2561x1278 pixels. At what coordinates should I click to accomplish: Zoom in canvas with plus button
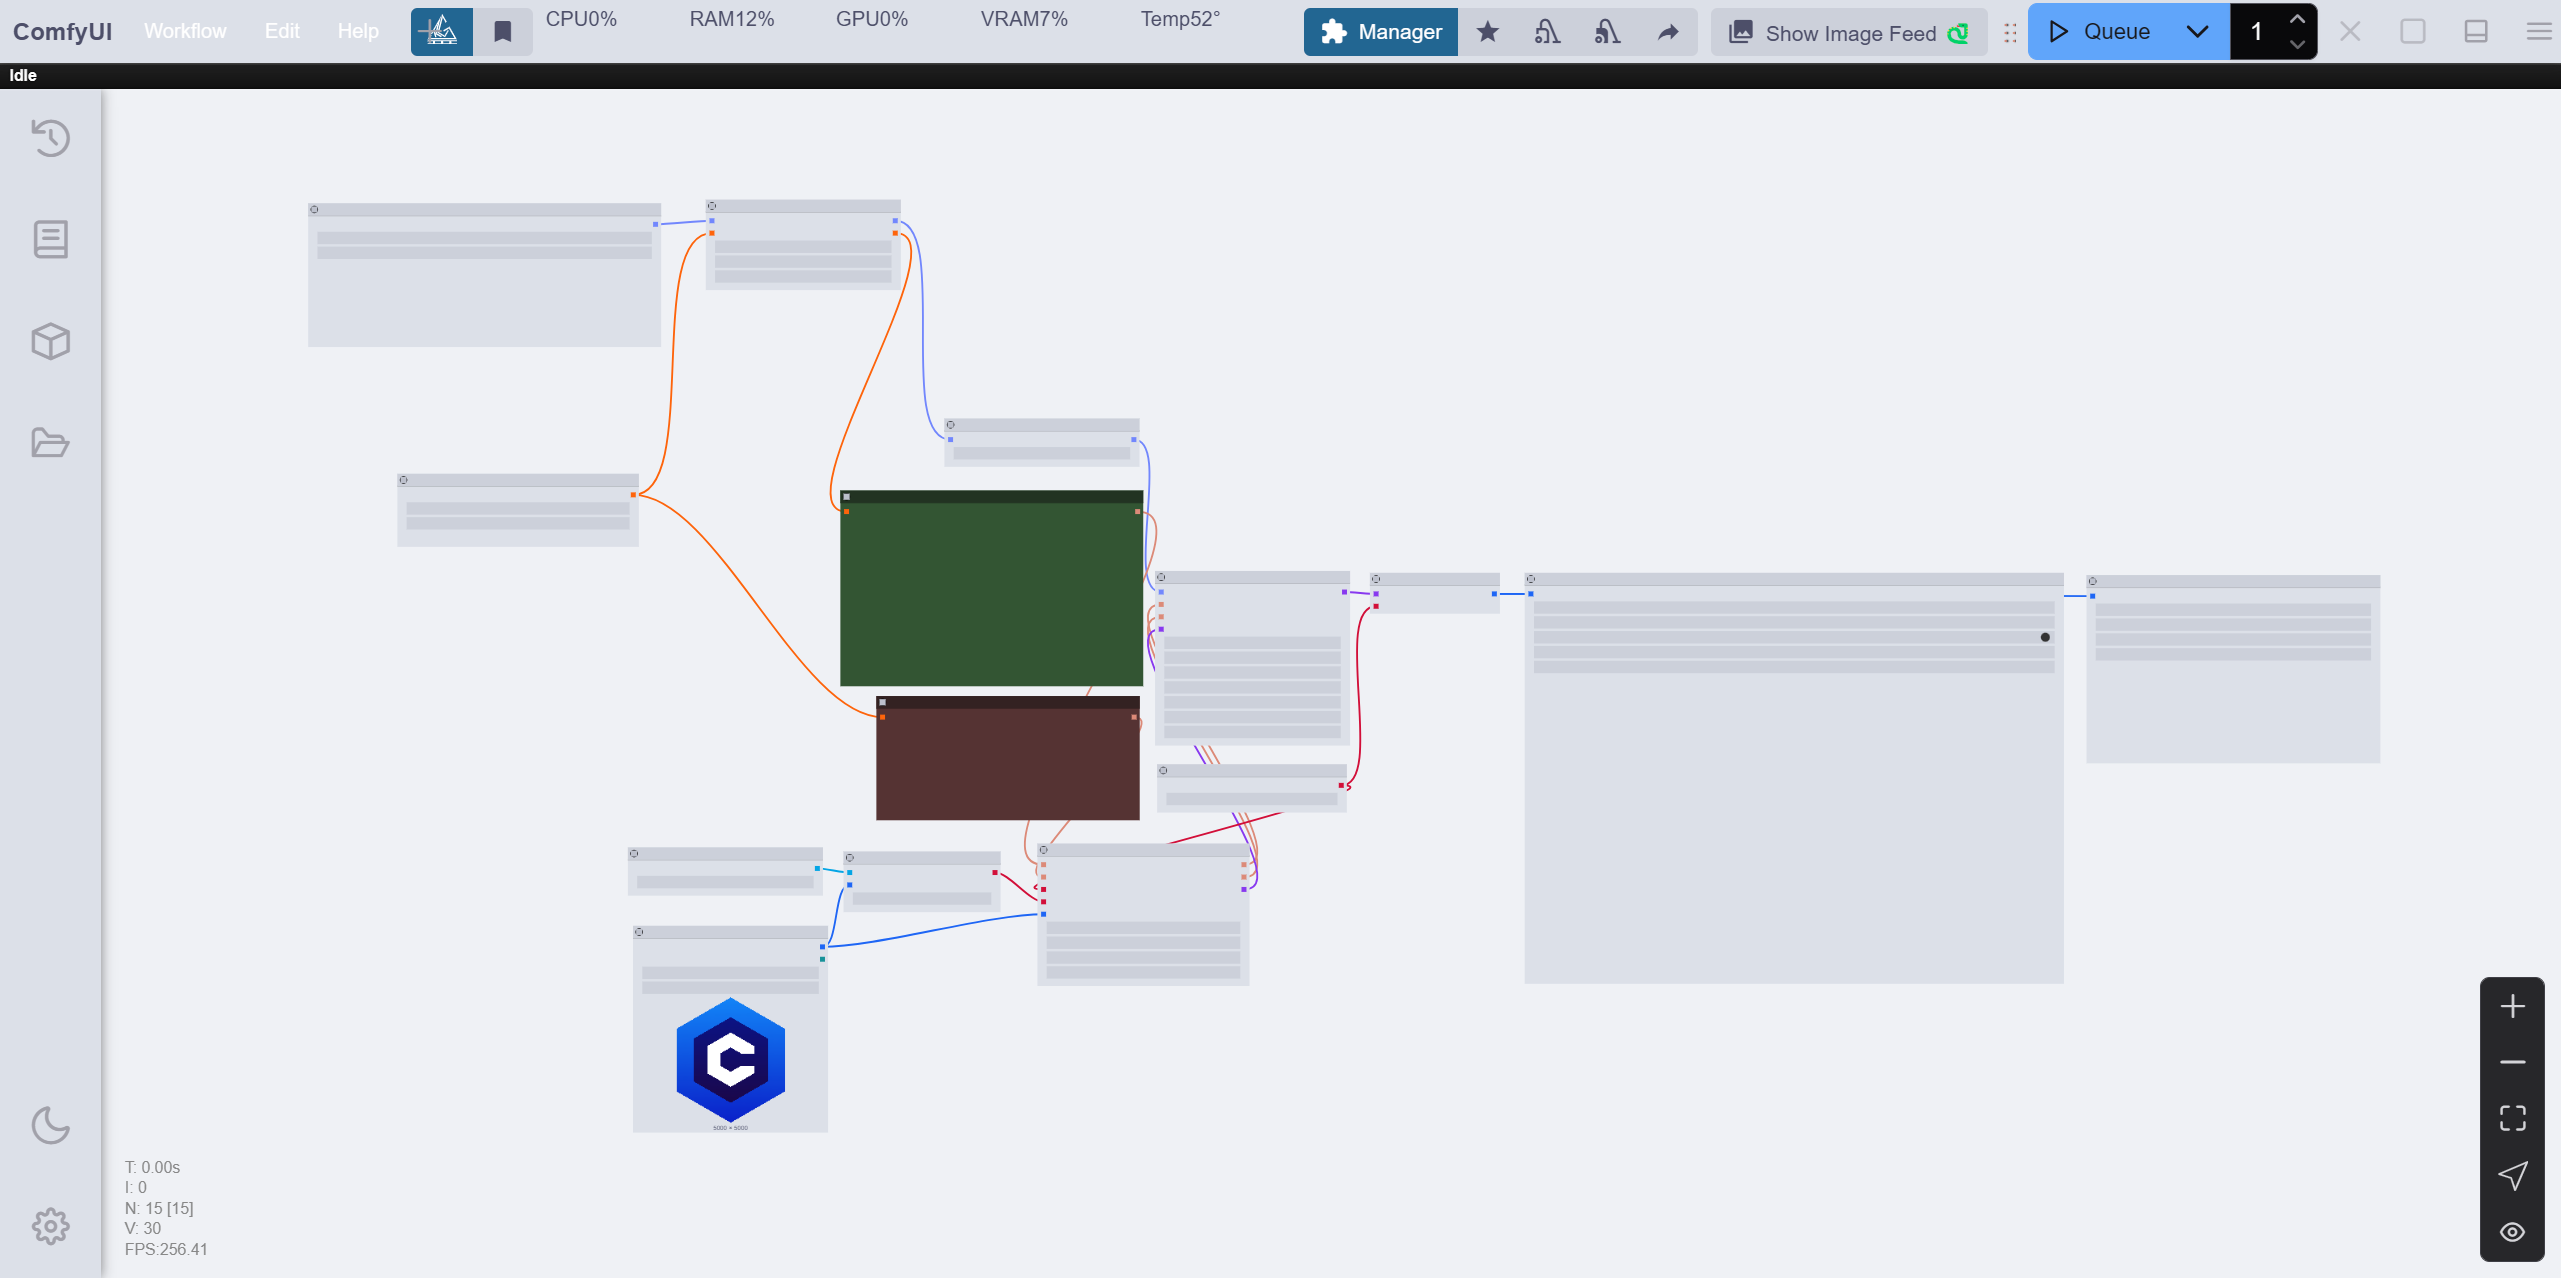pyautogui.click(x=2512, y=1006)
